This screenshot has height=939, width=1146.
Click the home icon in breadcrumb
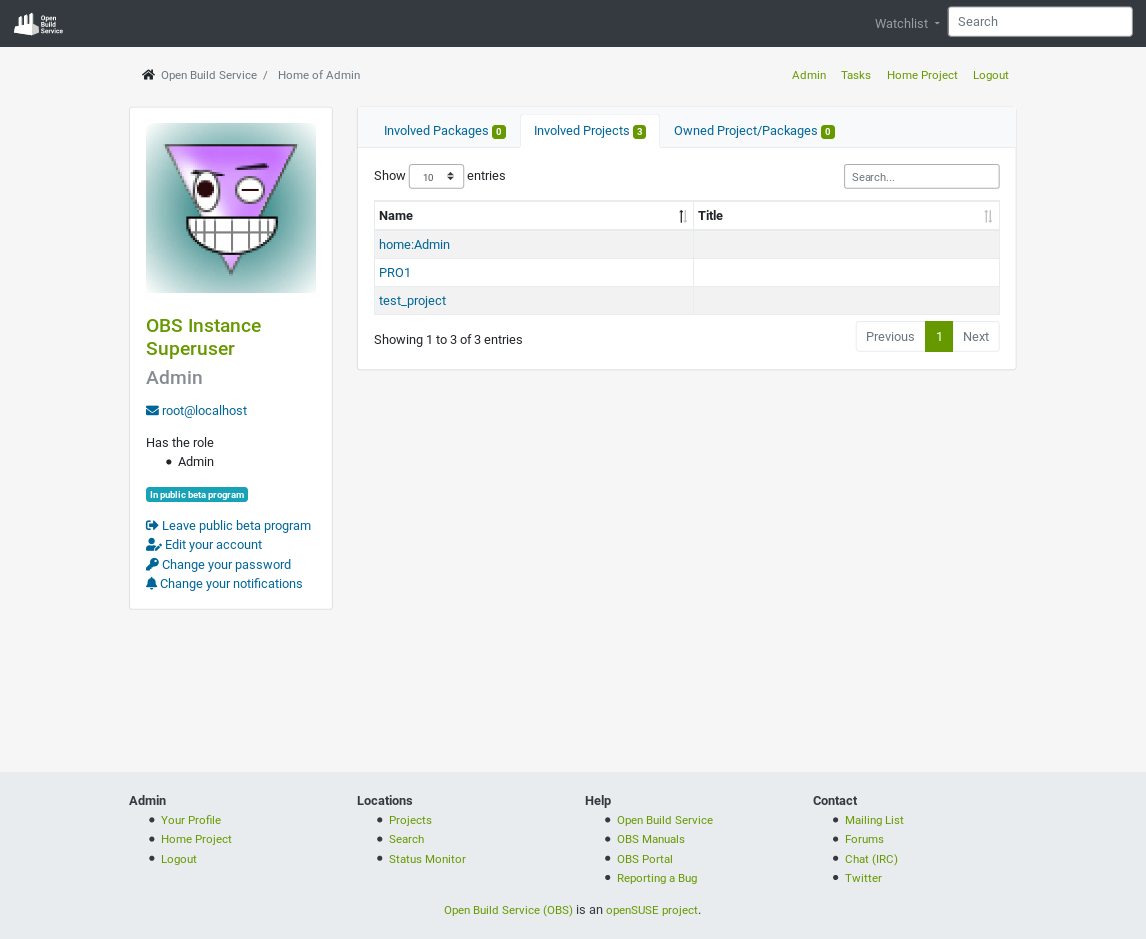147,73
